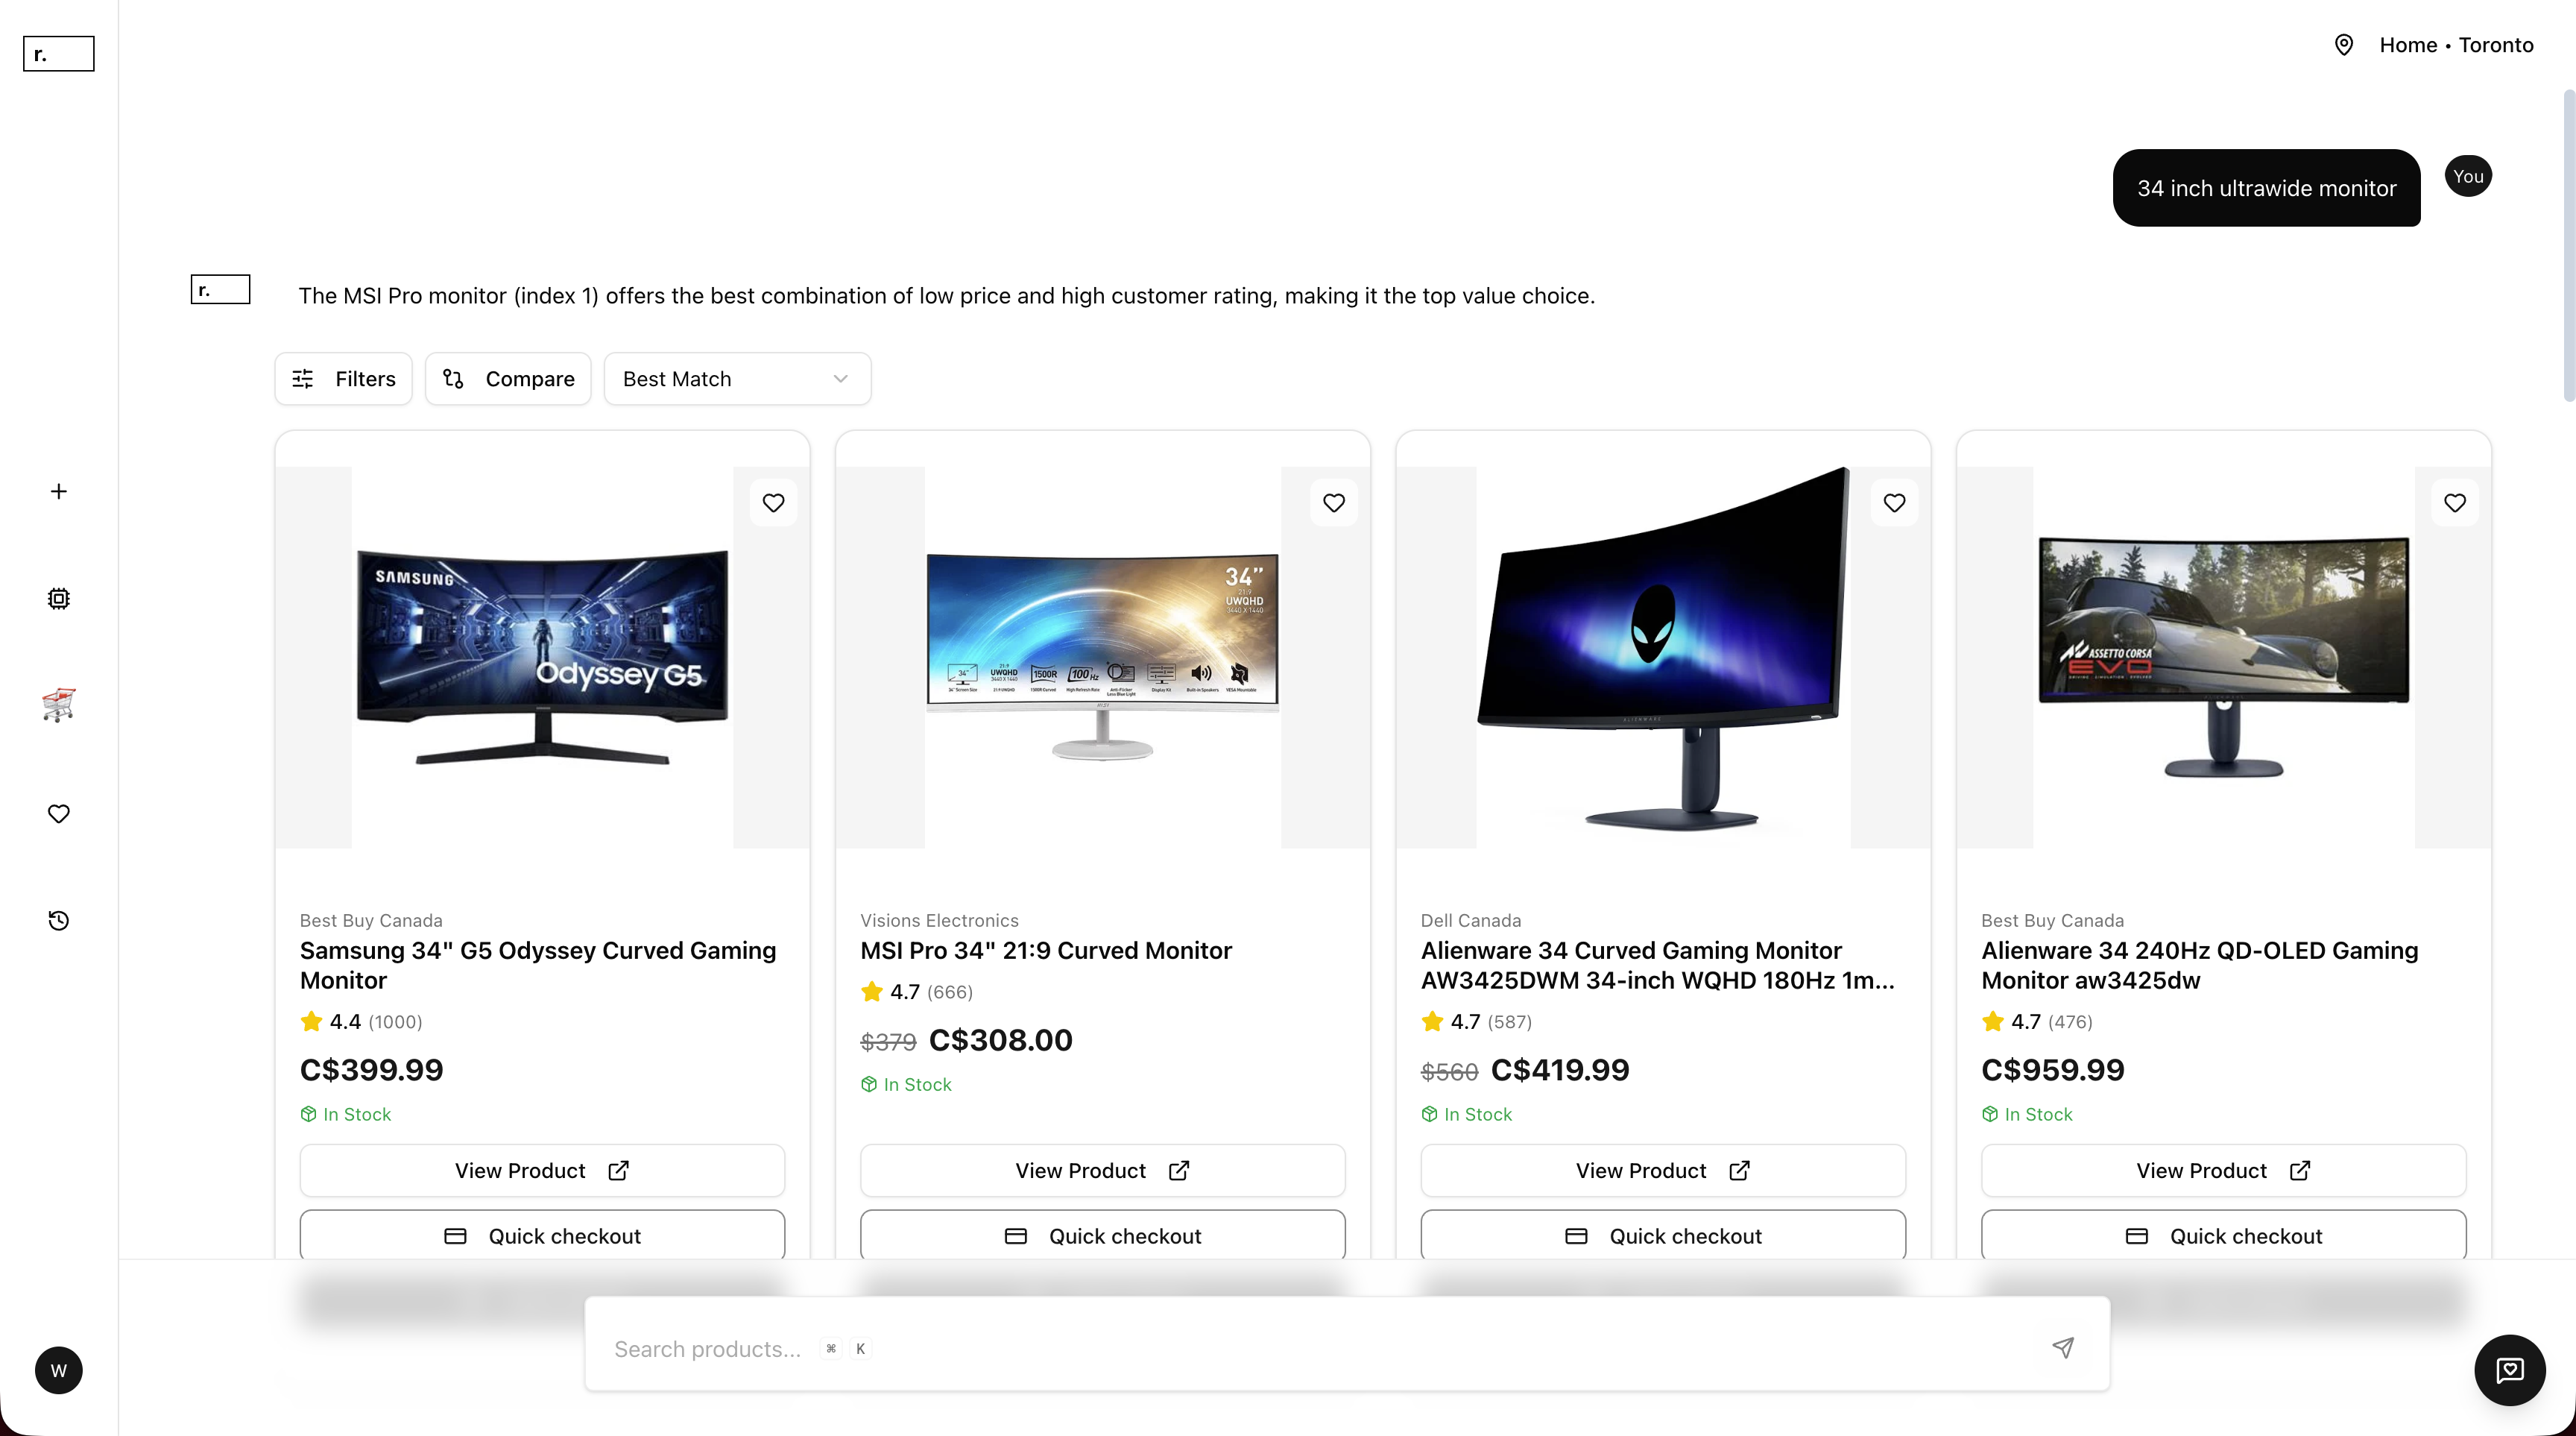2576x1436 pixels.
Task: Open the Compare tool
Action: [x=508, y=378]
